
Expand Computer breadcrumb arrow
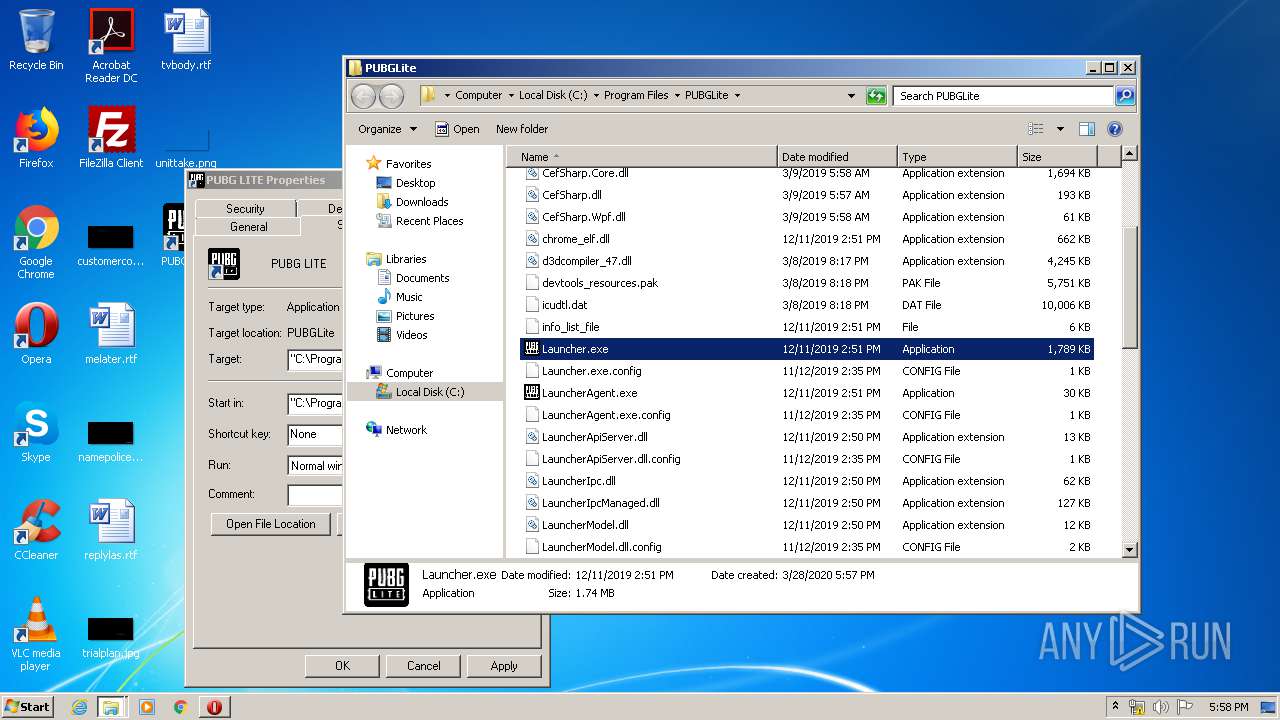tap(511, 96)
